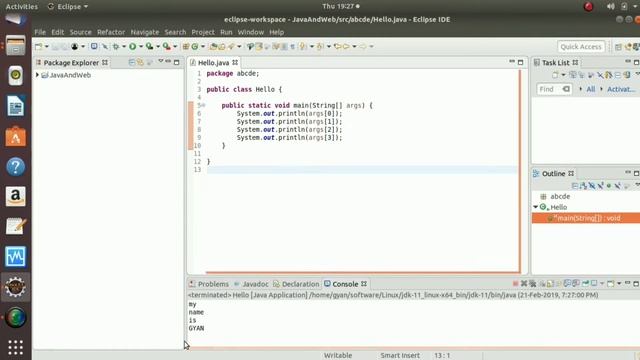Click console output line GYAN
This screenshot has width=640, height=360.
point(196,328)
